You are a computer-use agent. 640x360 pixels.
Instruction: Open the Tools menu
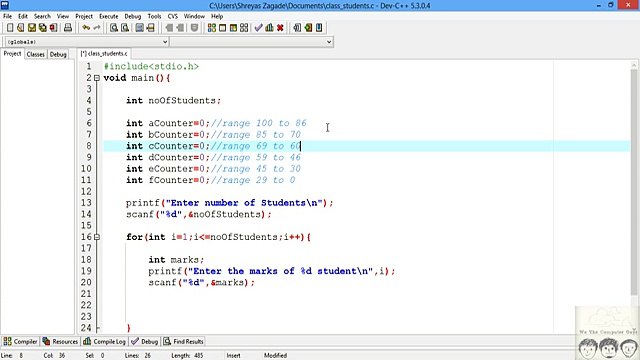[x=154, y=16]
